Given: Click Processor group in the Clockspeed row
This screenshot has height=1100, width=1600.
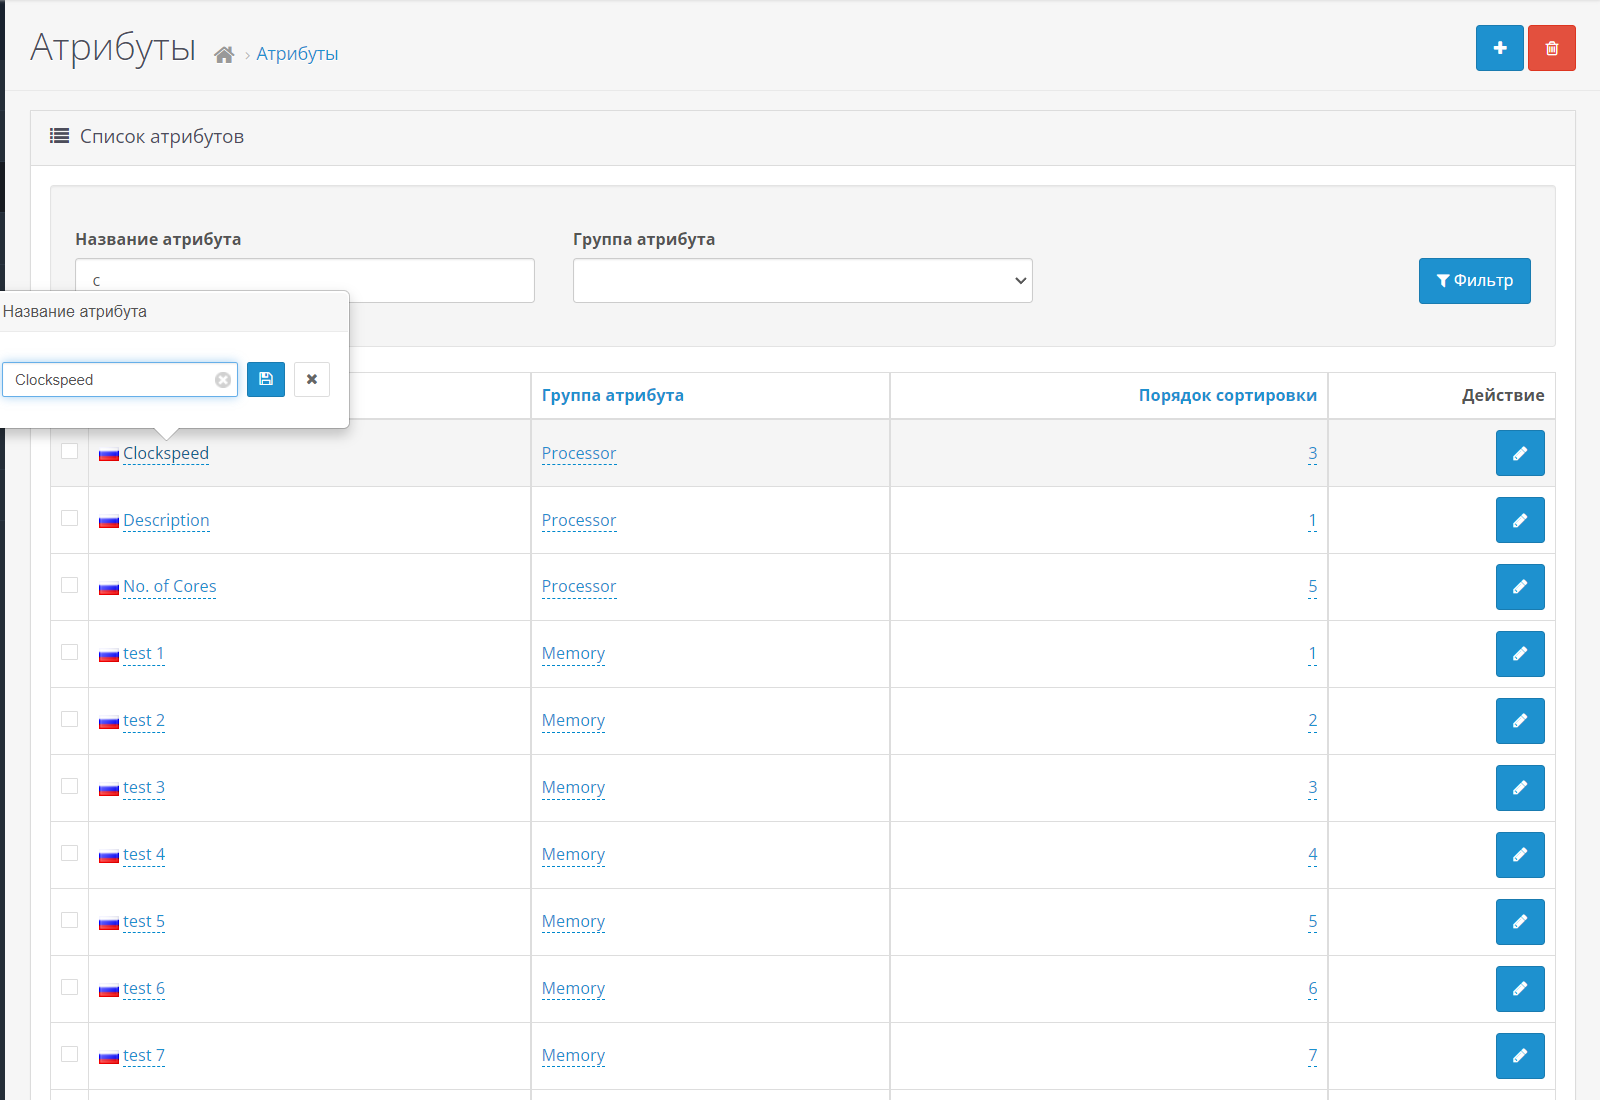Looking at the screenshot, I should pos(579,453).
